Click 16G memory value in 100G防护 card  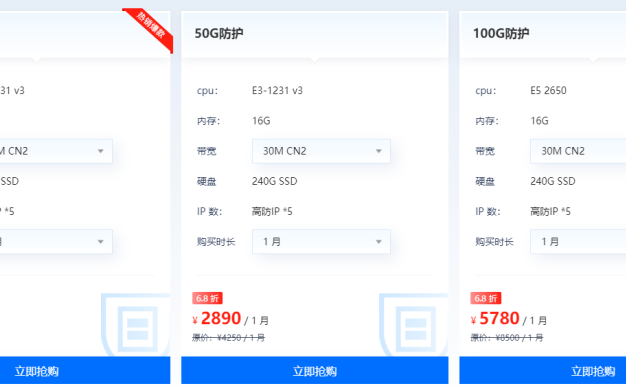pyautogui.click(x=539, y=121)
